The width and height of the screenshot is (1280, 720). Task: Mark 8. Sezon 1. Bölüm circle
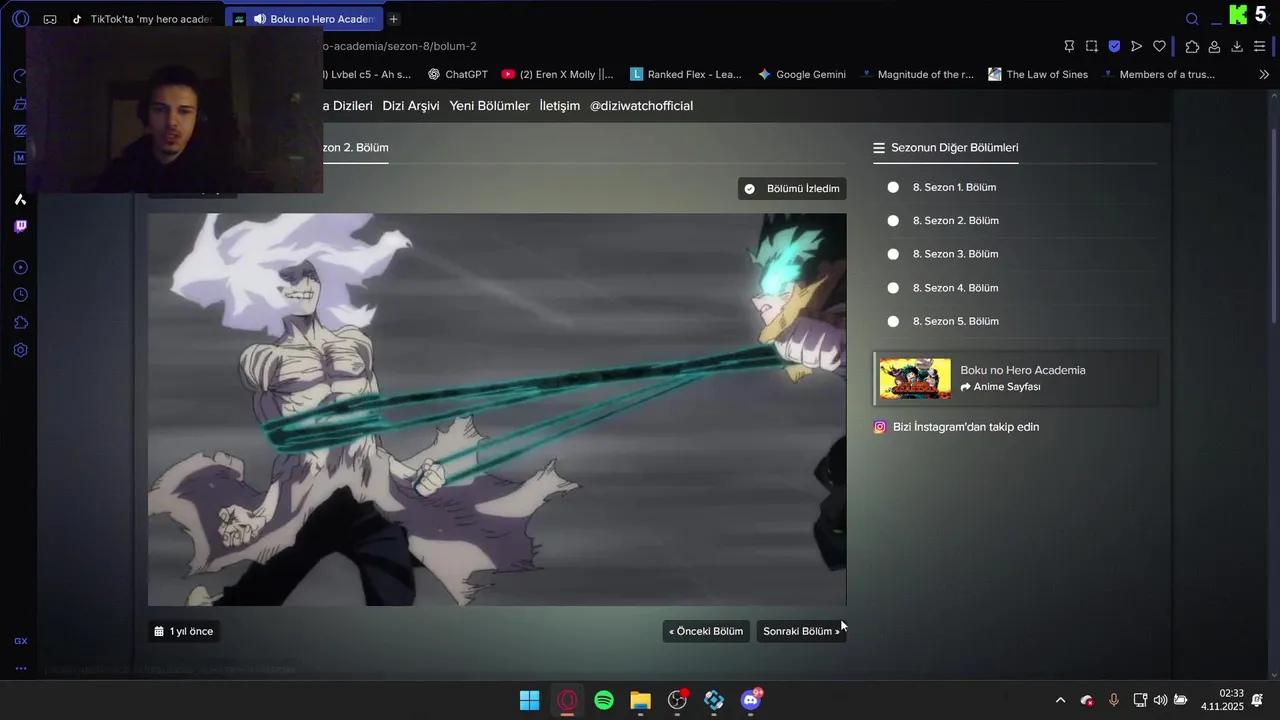coord(893,187)
